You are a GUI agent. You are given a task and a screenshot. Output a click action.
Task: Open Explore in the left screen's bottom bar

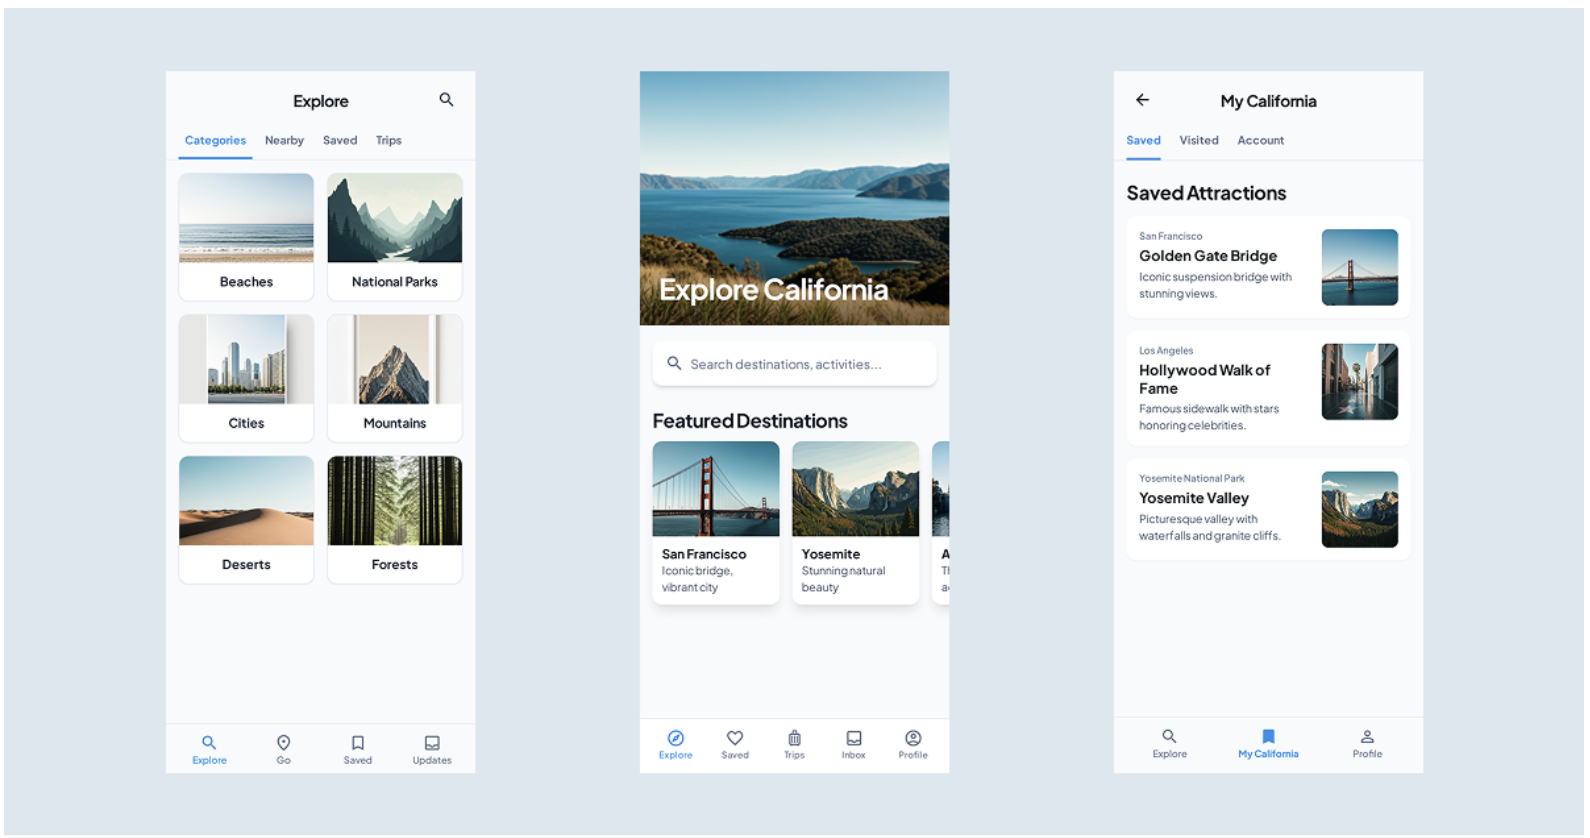209,749
